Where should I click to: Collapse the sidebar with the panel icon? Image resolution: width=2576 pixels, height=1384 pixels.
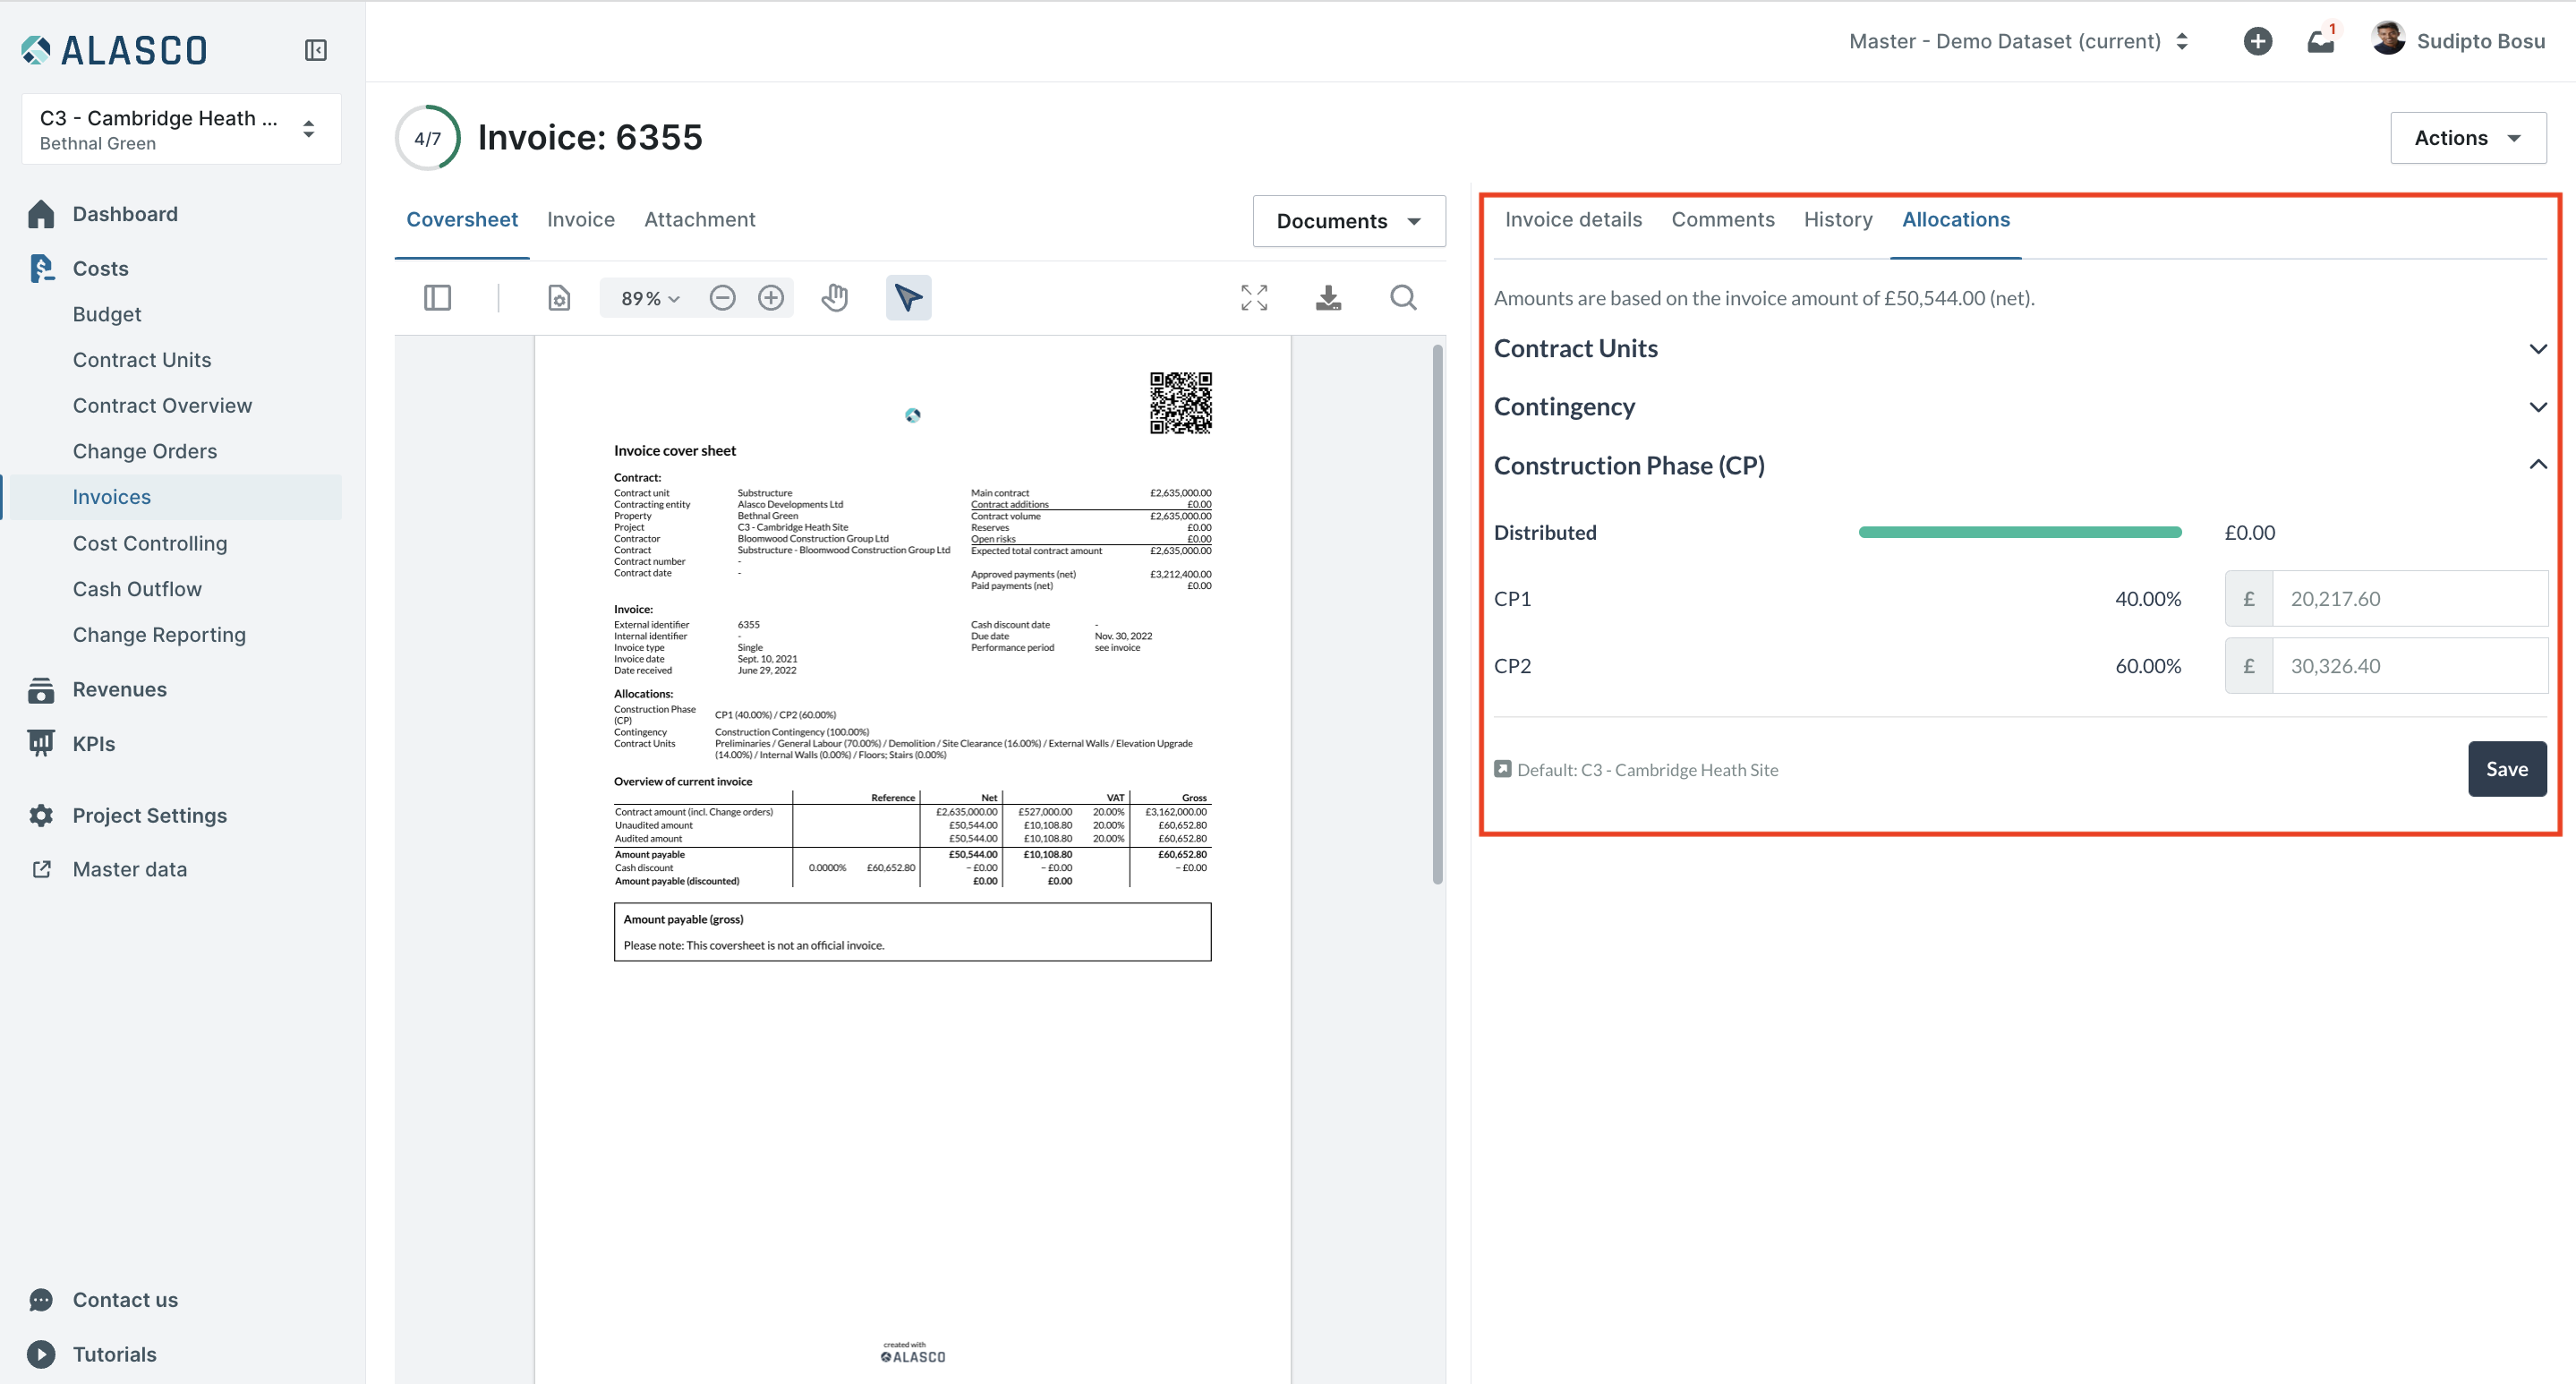(316, 50)
